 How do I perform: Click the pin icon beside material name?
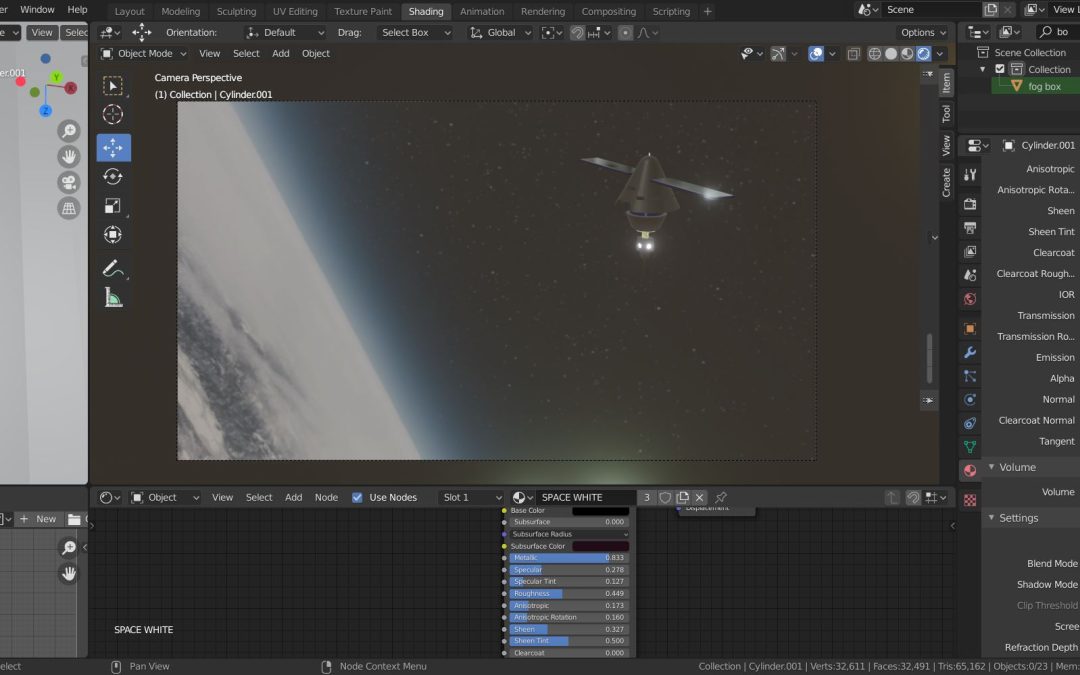[x=720, y=497]
